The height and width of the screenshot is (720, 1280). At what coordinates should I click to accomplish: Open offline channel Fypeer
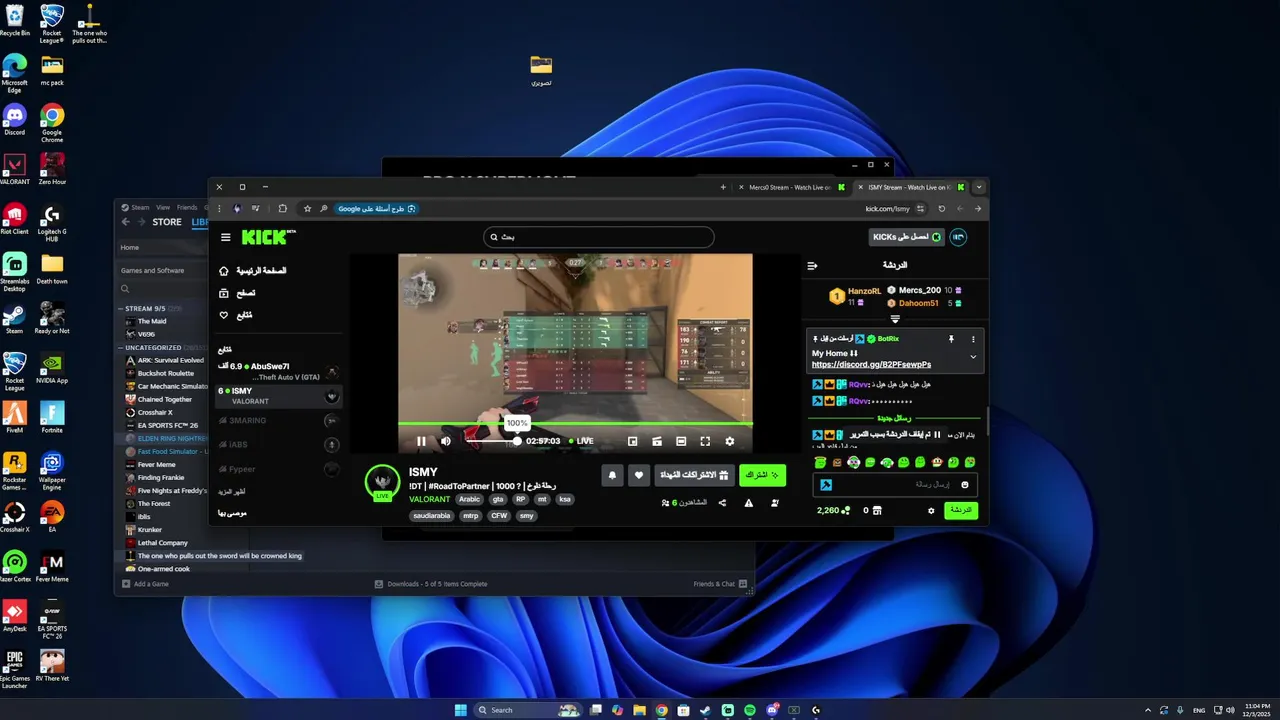pos(278,468)
